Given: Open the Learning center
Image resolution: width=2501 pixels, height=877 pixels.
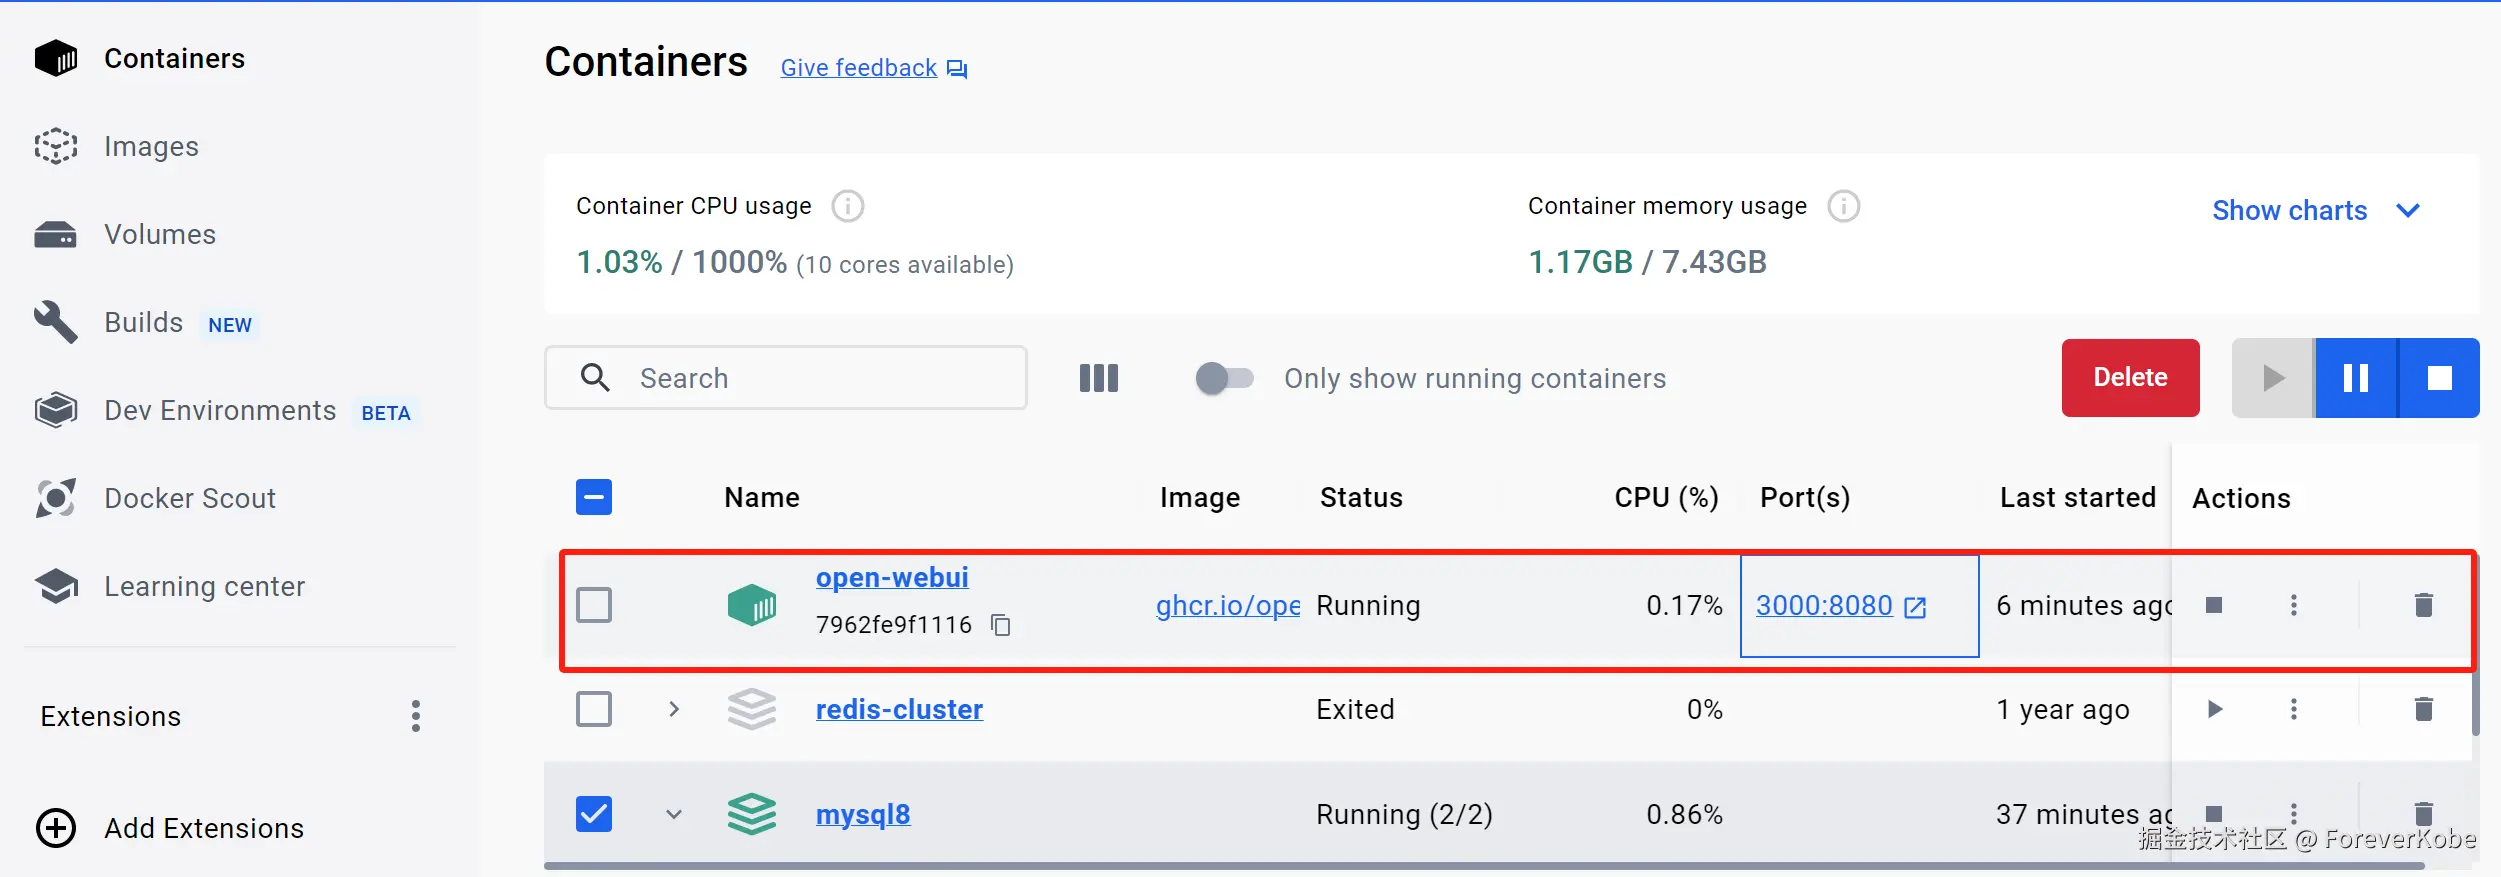Looking at the screenshot, I should click(x=204, y=587).
